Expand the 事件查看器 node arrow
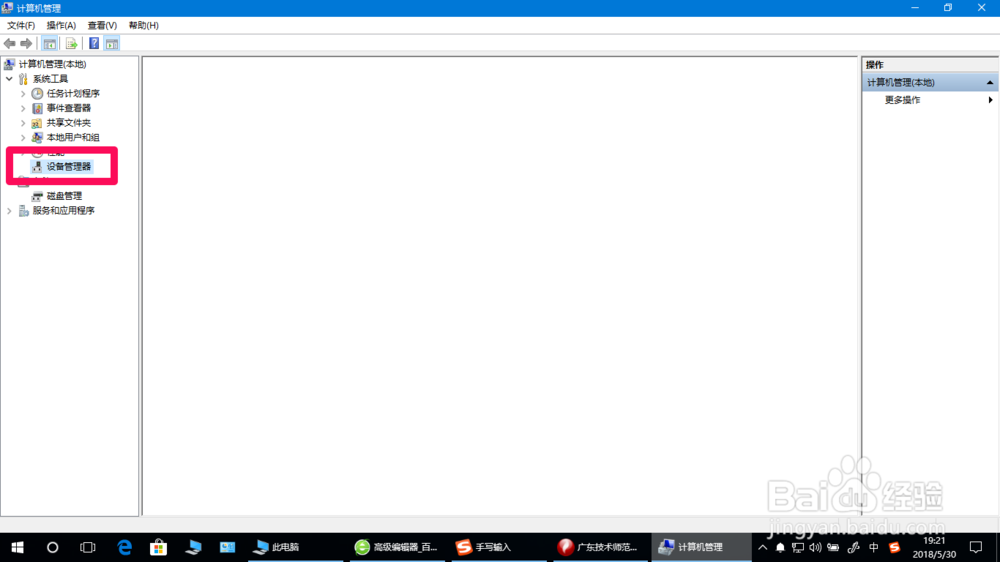This screenshot has width=1000, height=562. (x=23, y=108)
